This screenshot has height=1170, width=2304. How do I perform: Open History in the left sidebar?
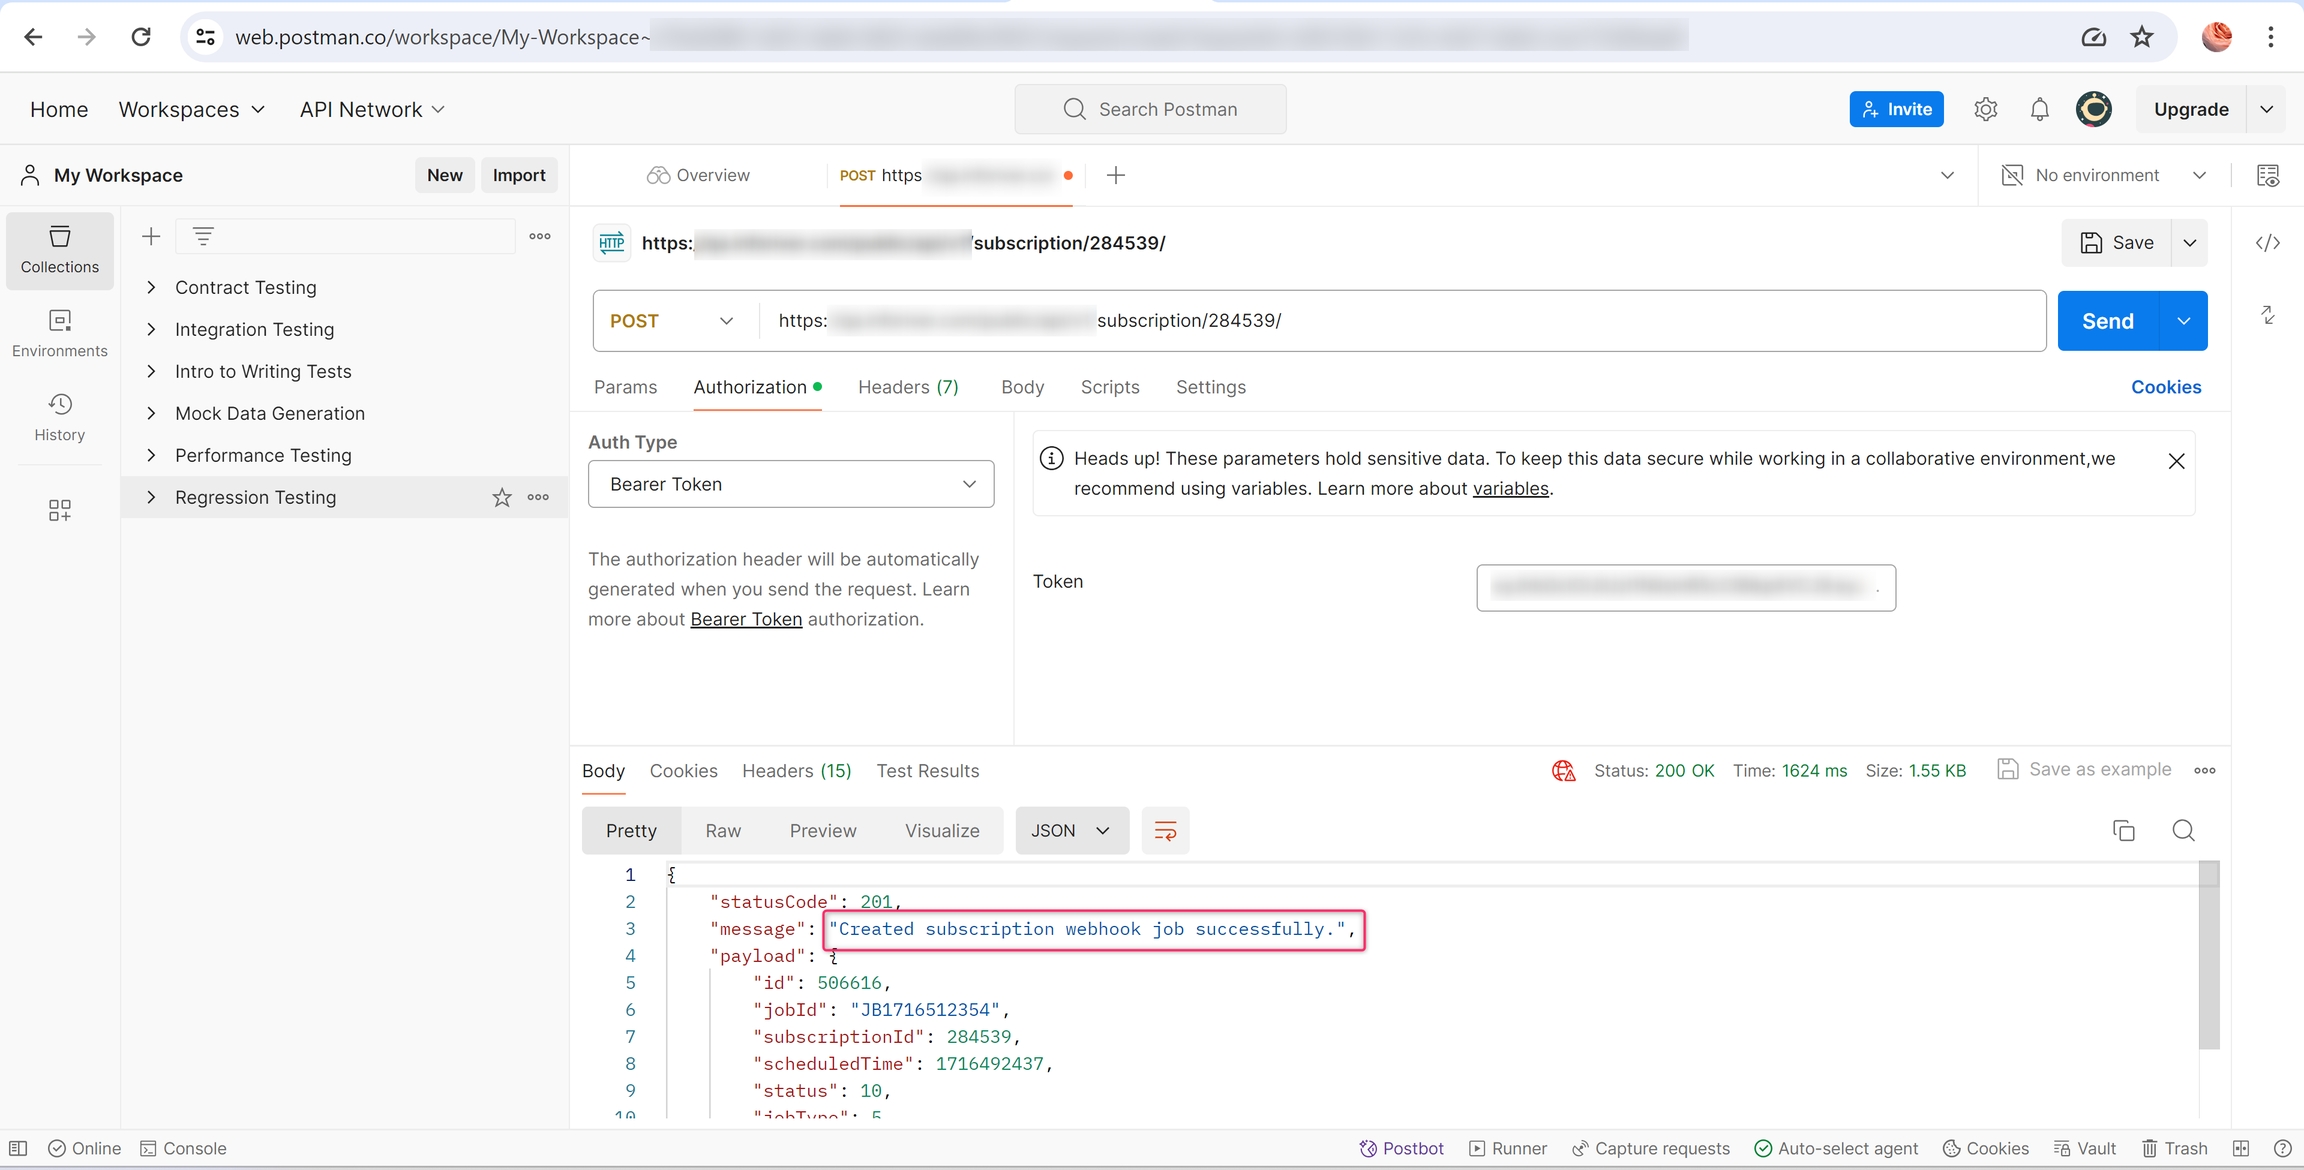click(x=60, y=417)
